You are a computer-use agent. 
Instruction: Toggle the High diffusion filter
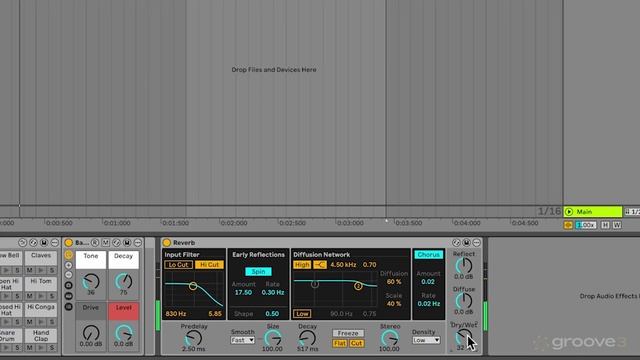302,264
